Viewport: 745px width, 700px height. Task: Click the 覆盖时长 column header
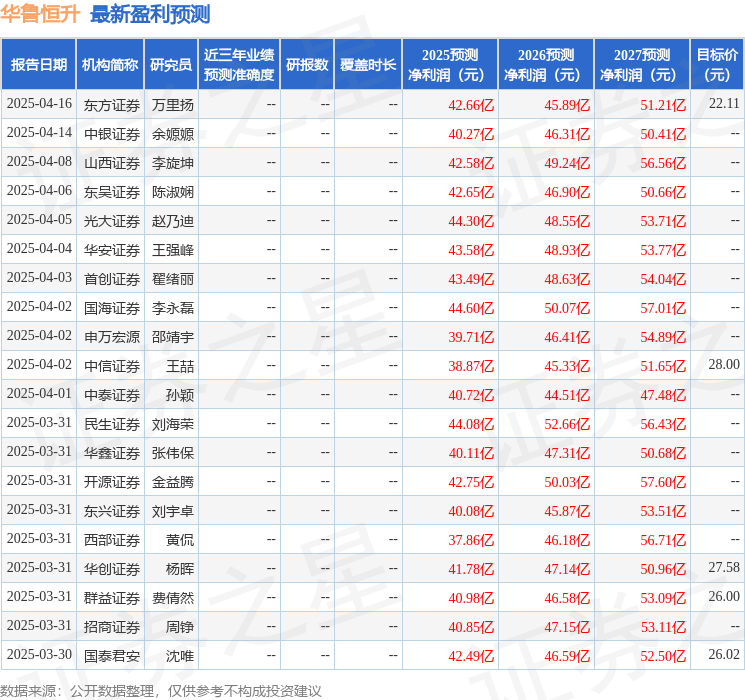(x=368, y=64)
